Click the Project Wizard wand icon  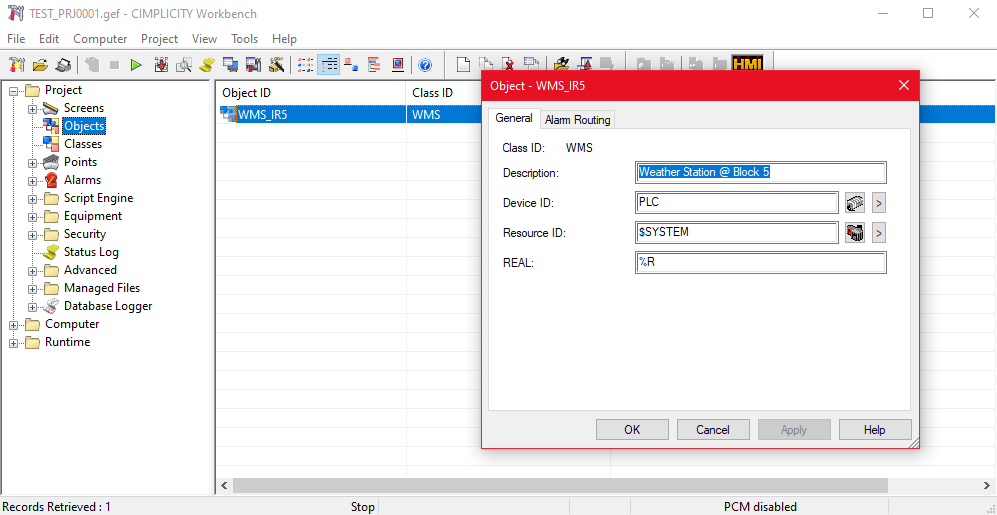click(x=276, y=64)
